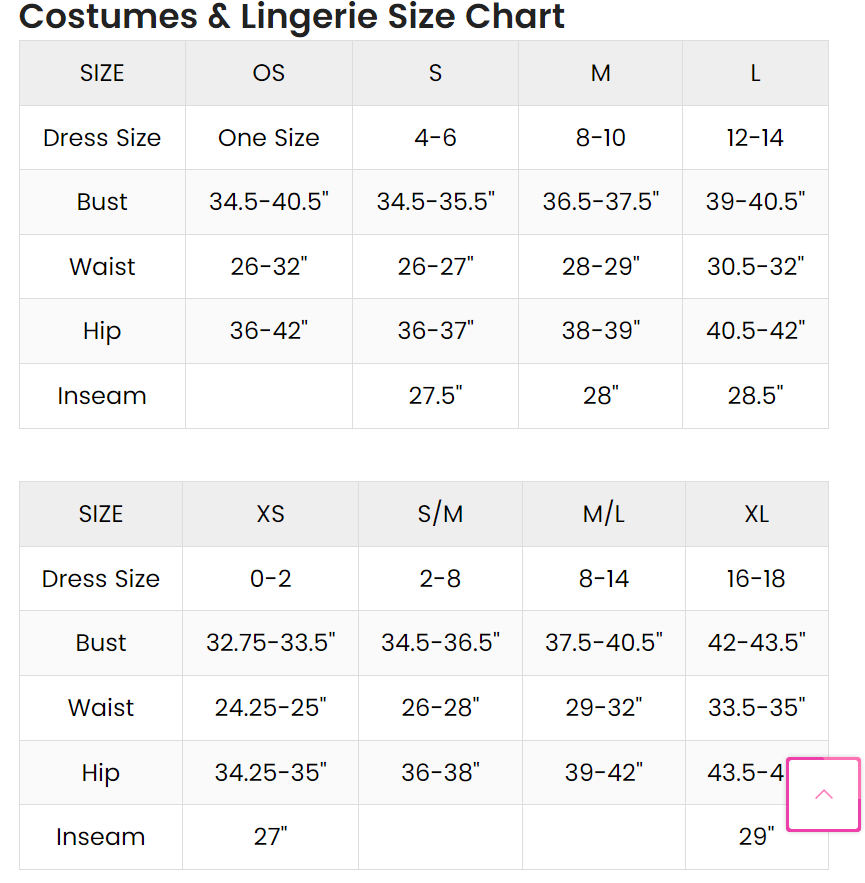The height and width of the screenshot is (883, 865).
Task: Click the M size column header
Action: (x=600, y=73)
